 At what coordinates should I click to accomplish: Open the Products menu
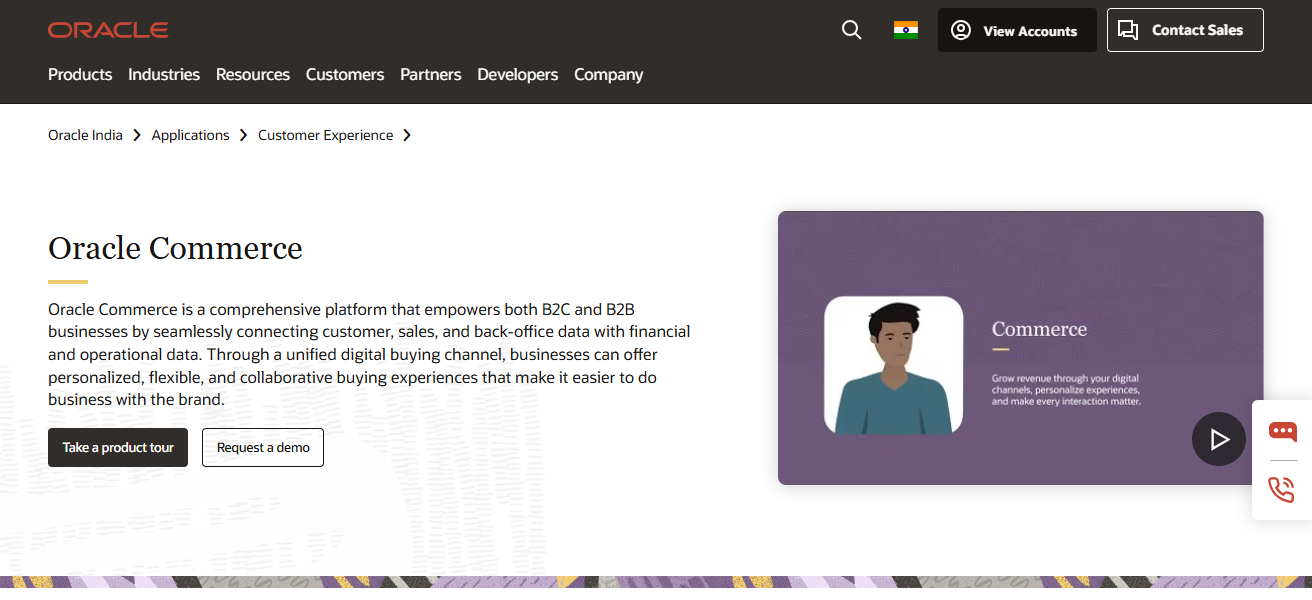[80, 74]
